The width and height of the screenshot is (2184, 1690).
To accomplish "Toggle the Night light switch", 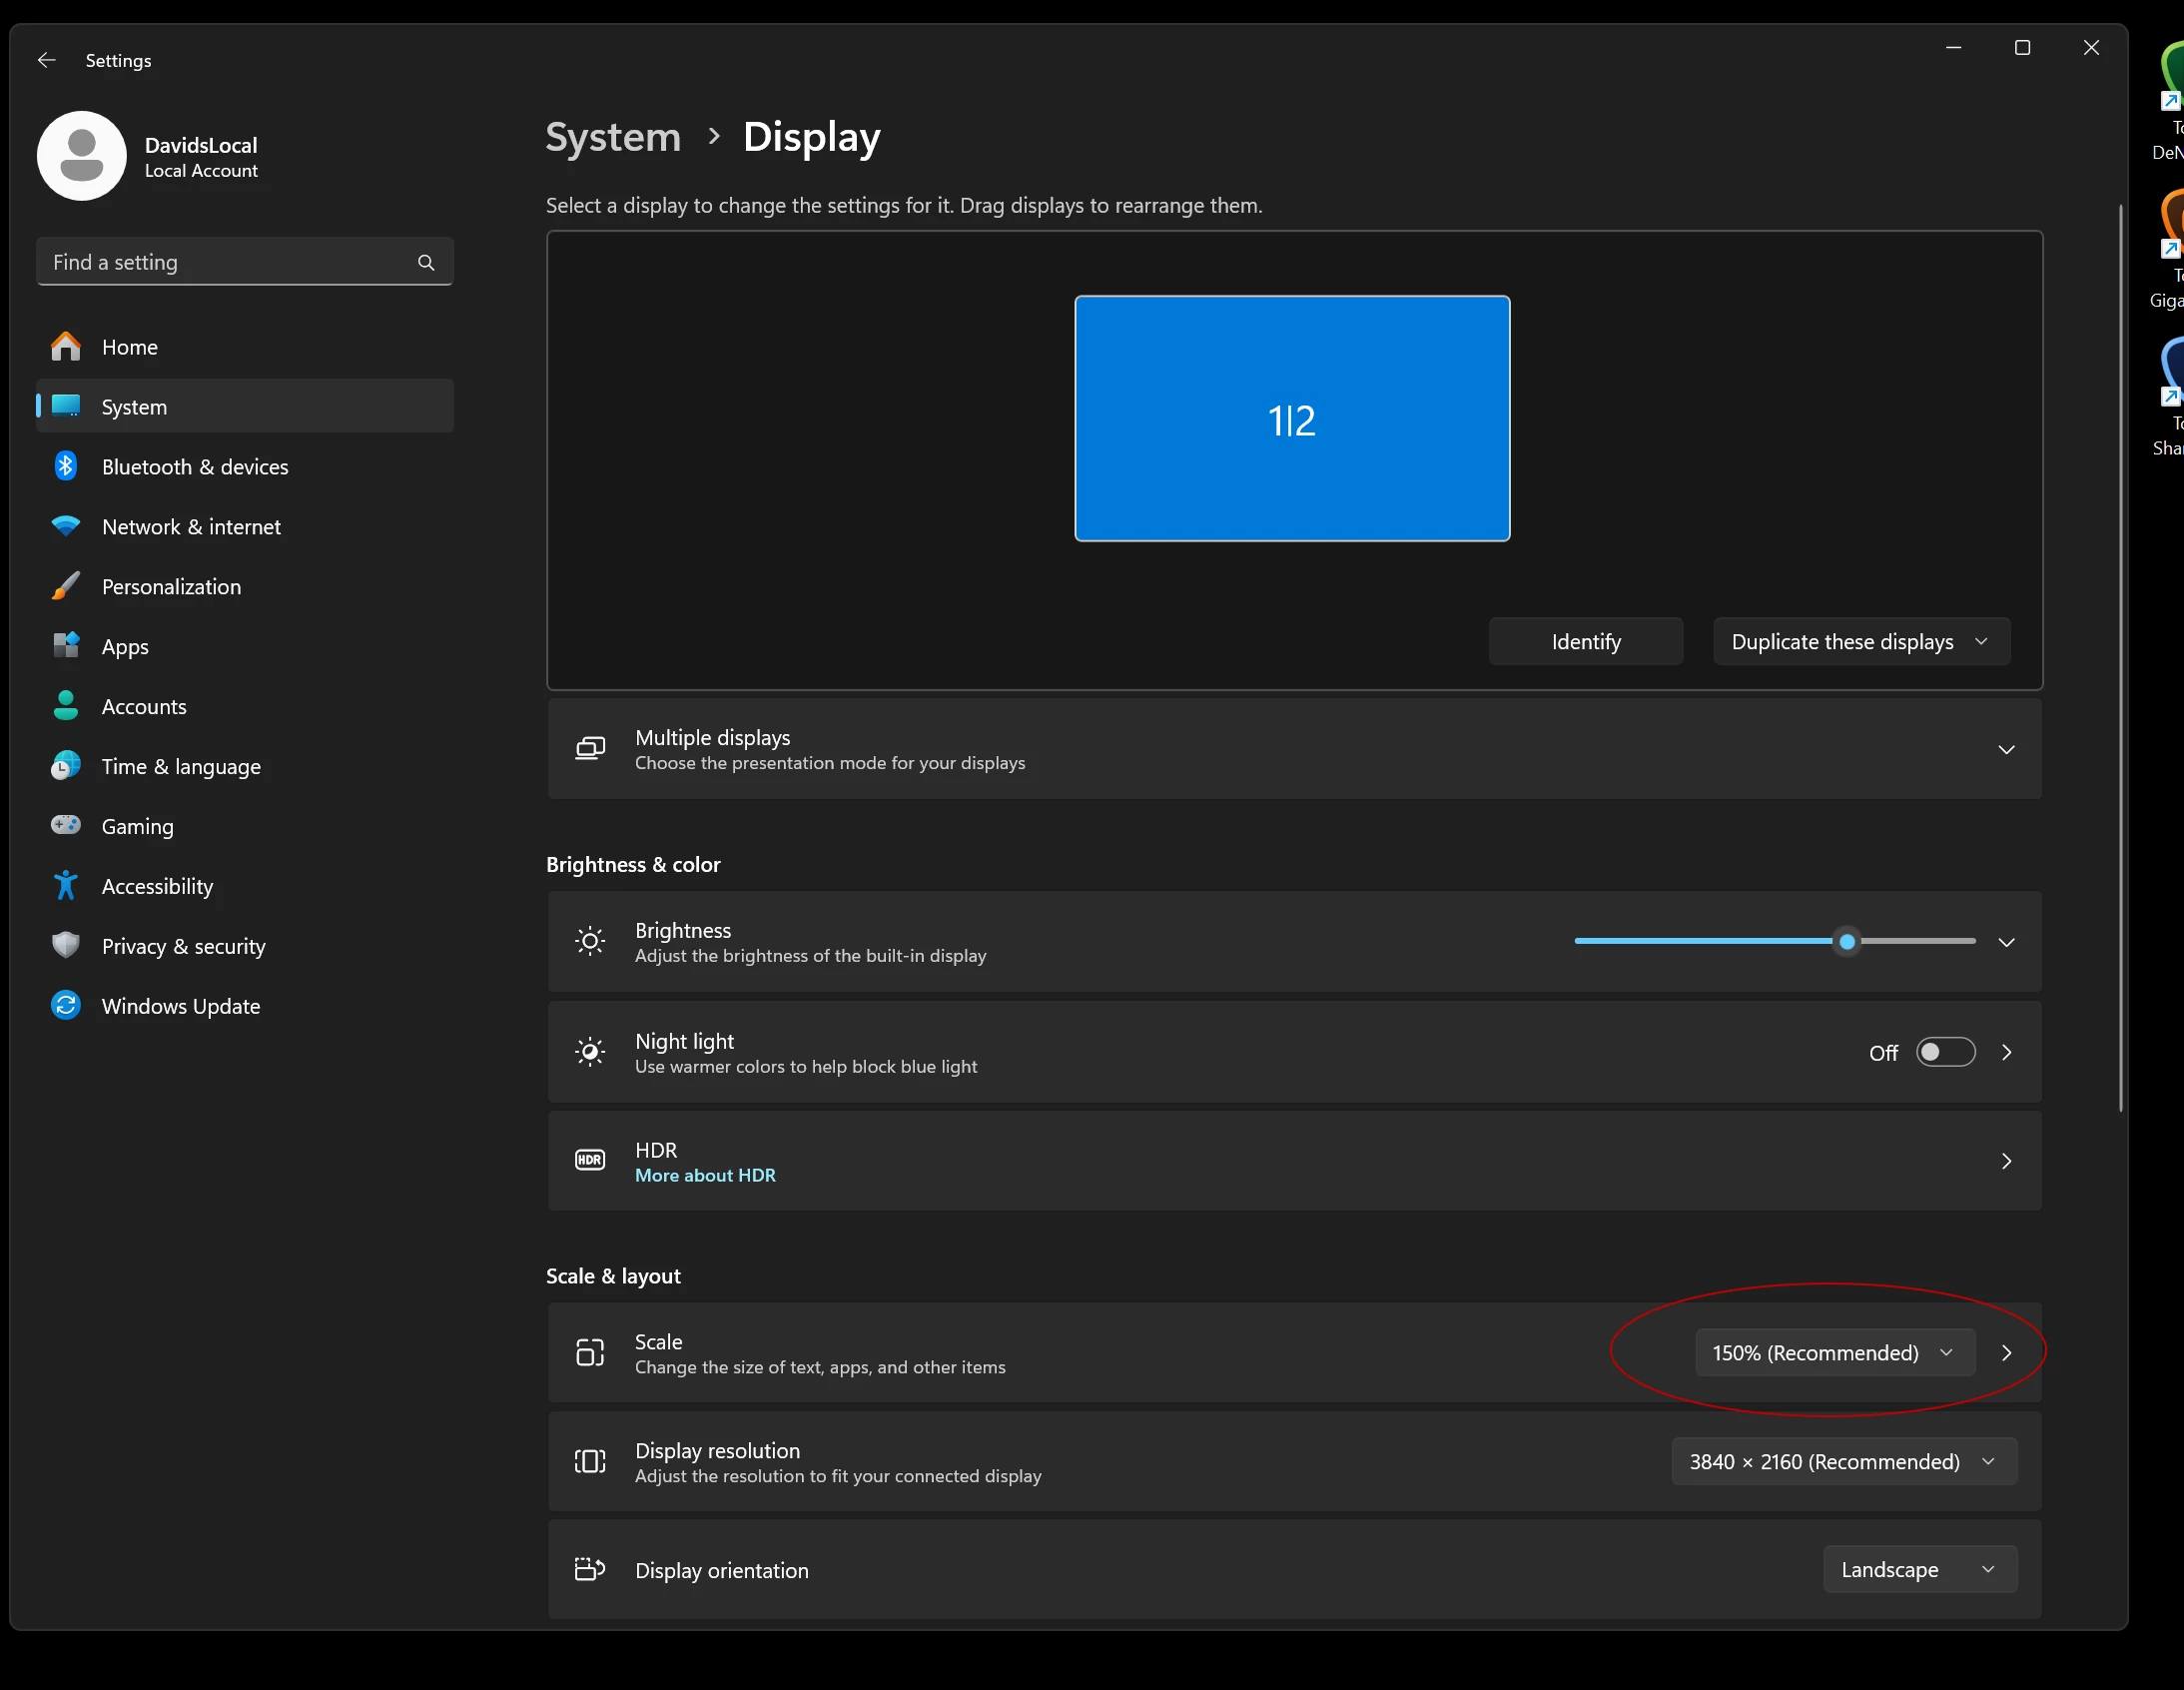I will [x=1944, y=1052].
